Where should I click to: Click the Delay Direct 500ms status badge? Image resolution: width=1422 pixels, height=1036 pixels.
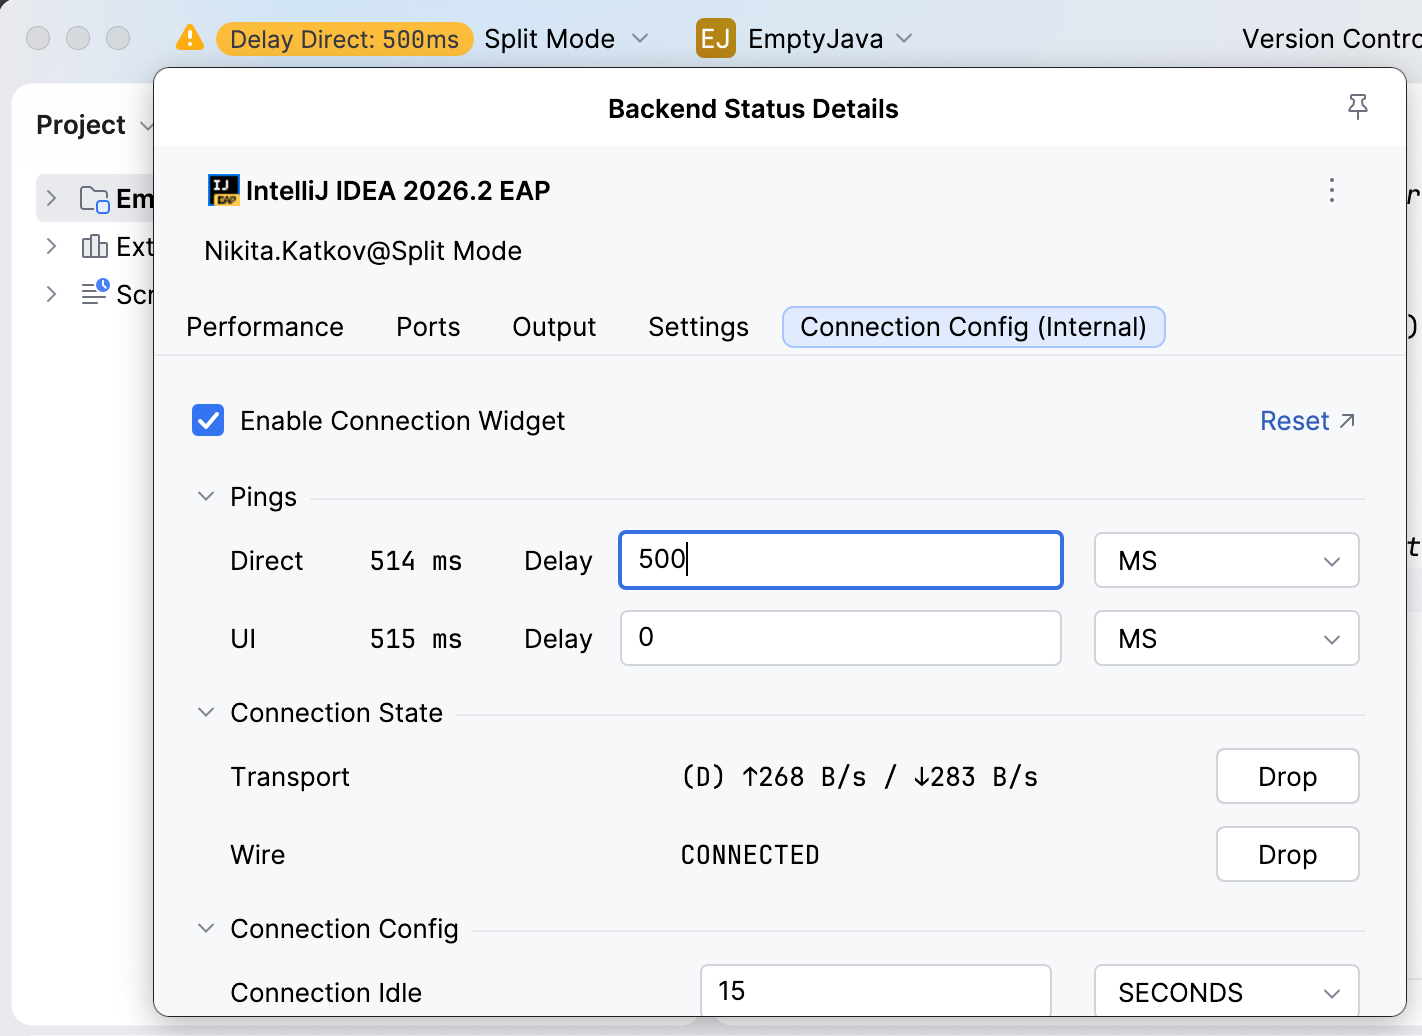click(x=345, y=39)
